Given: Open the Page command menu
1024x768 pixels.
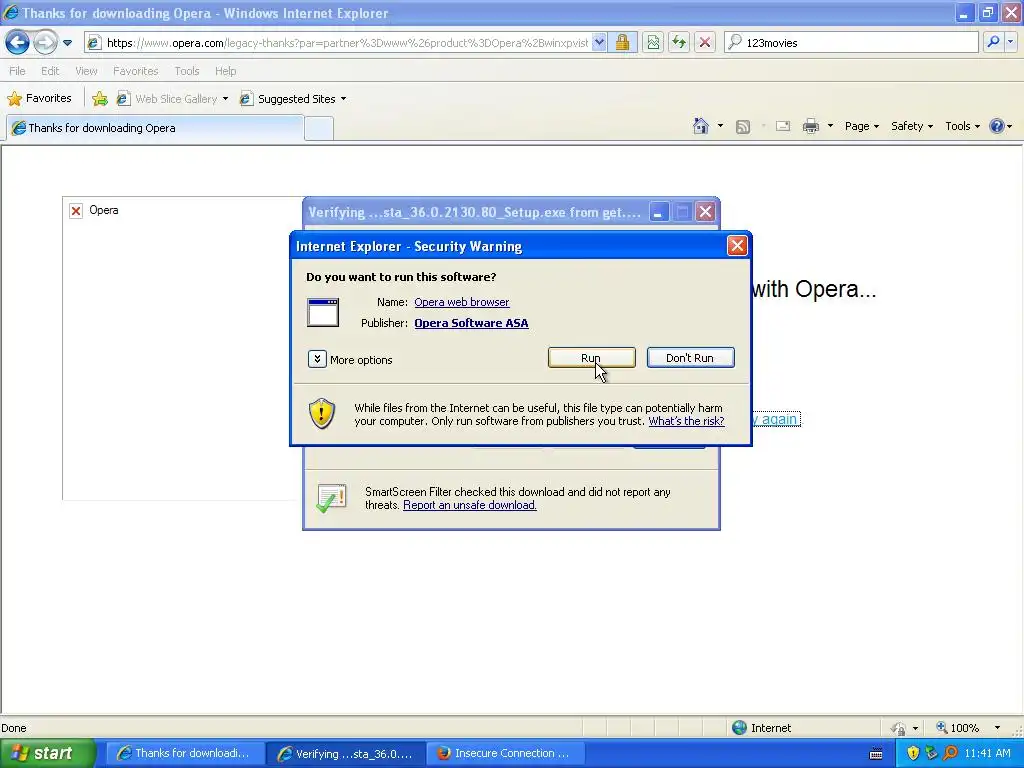Looking at the screenshot, I should pos(861,126).
